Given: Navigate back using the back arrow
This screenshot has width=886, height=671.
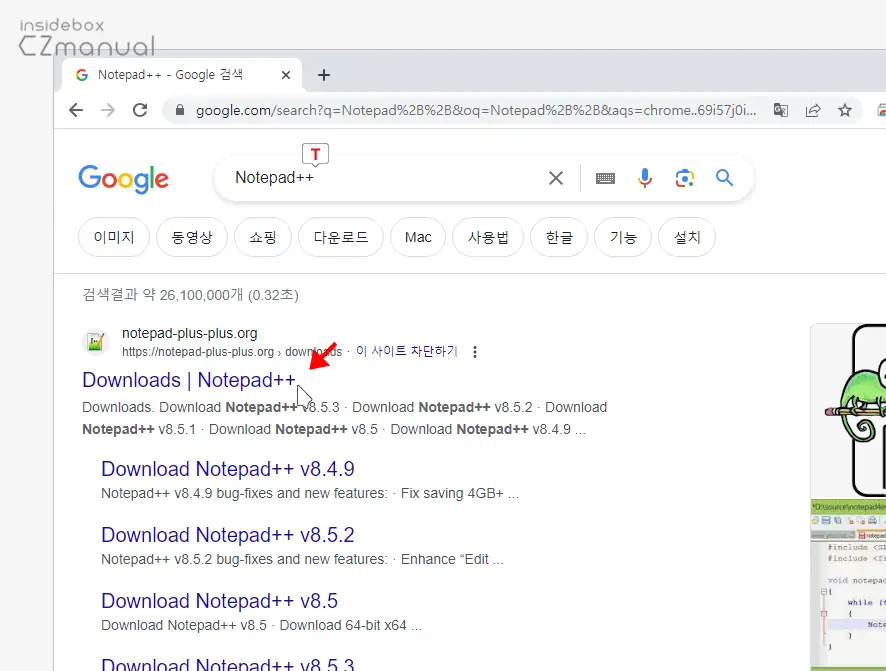Looking at the screenshot, I should click(75, 110).
